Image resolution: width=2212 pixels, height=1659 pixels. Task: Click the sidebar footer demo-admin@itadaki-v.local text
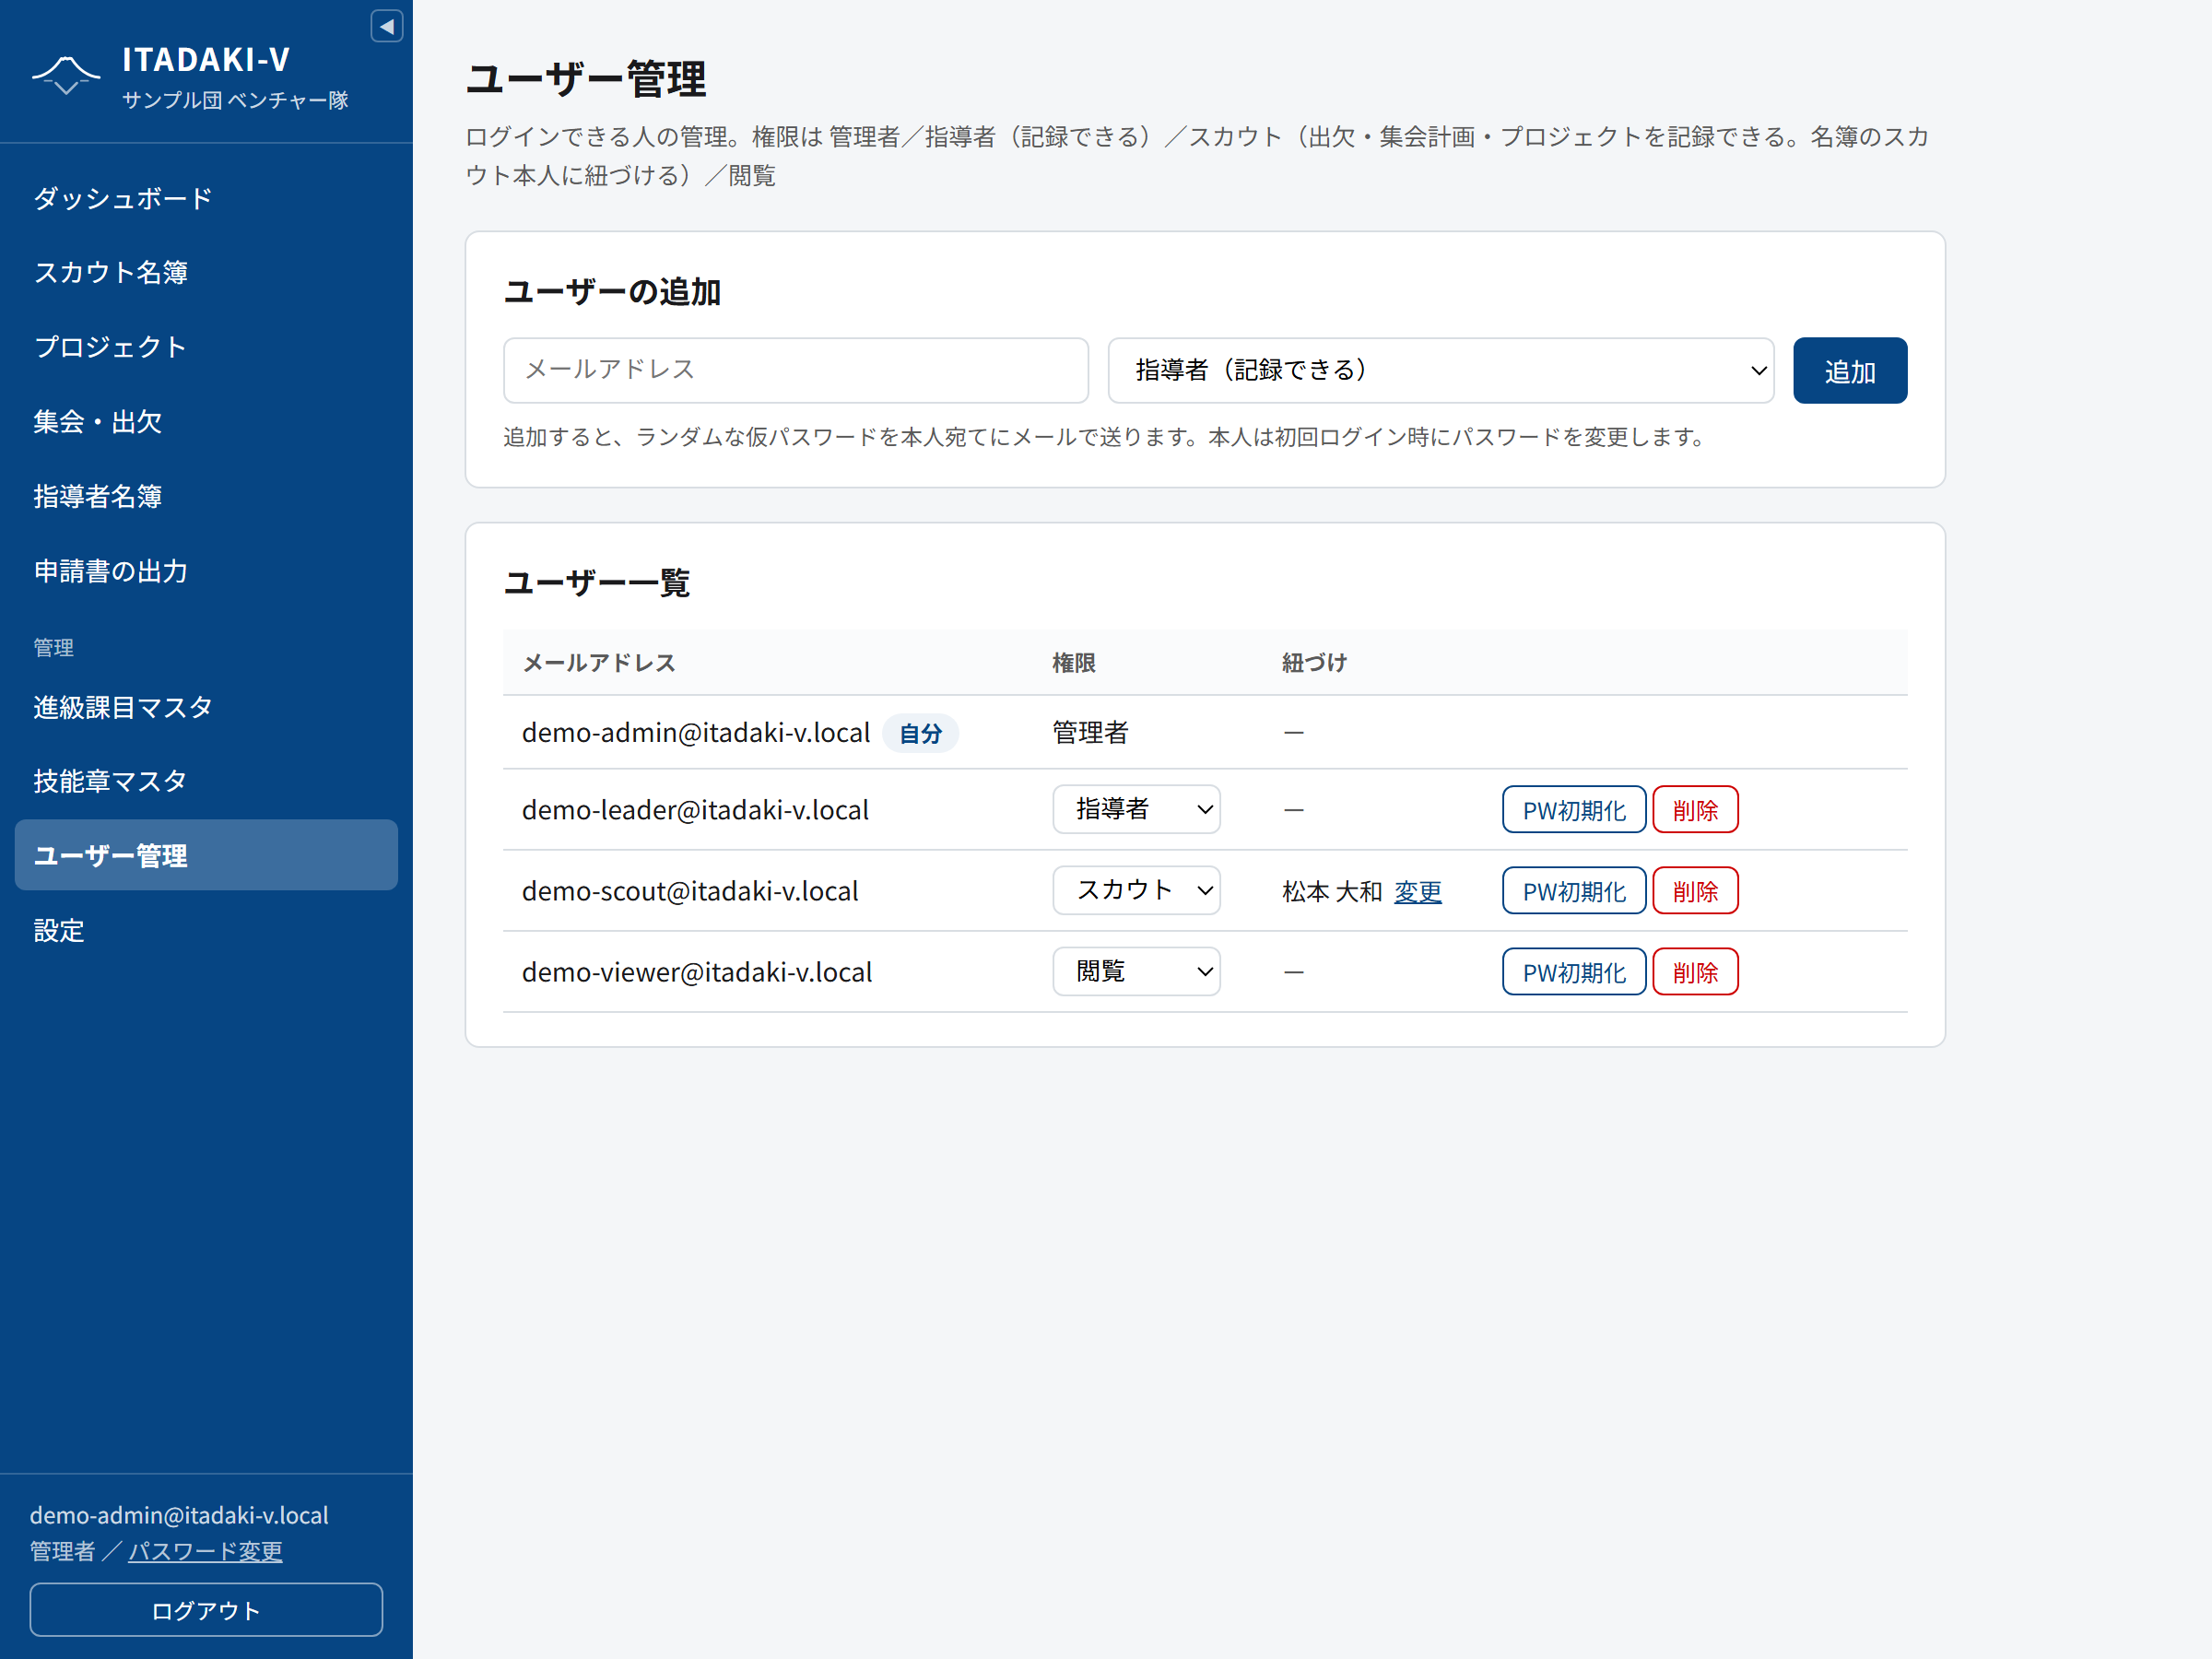click(x=179, y=1515)
